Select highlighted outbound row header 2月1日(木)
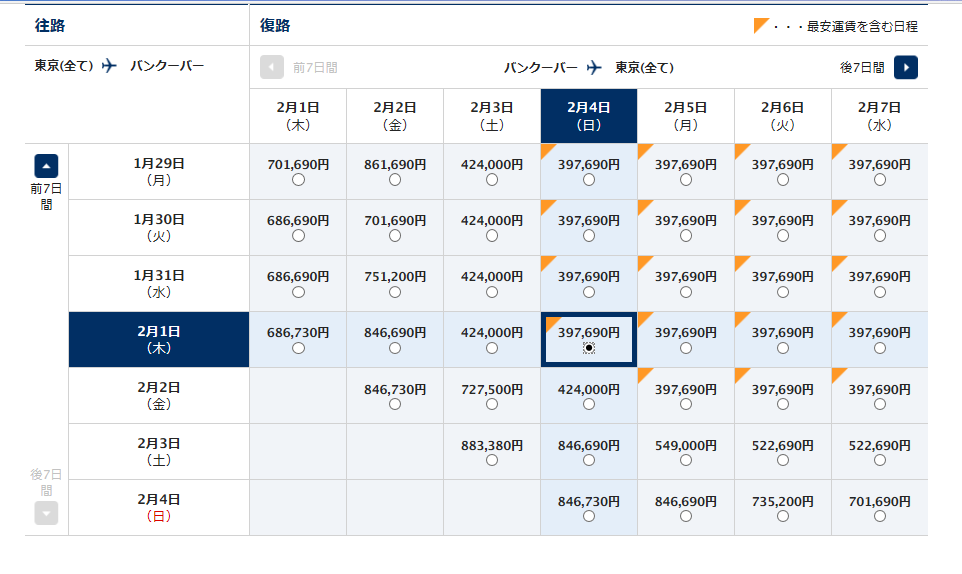The height and width of the screenshot is (574, 962). 159,340
